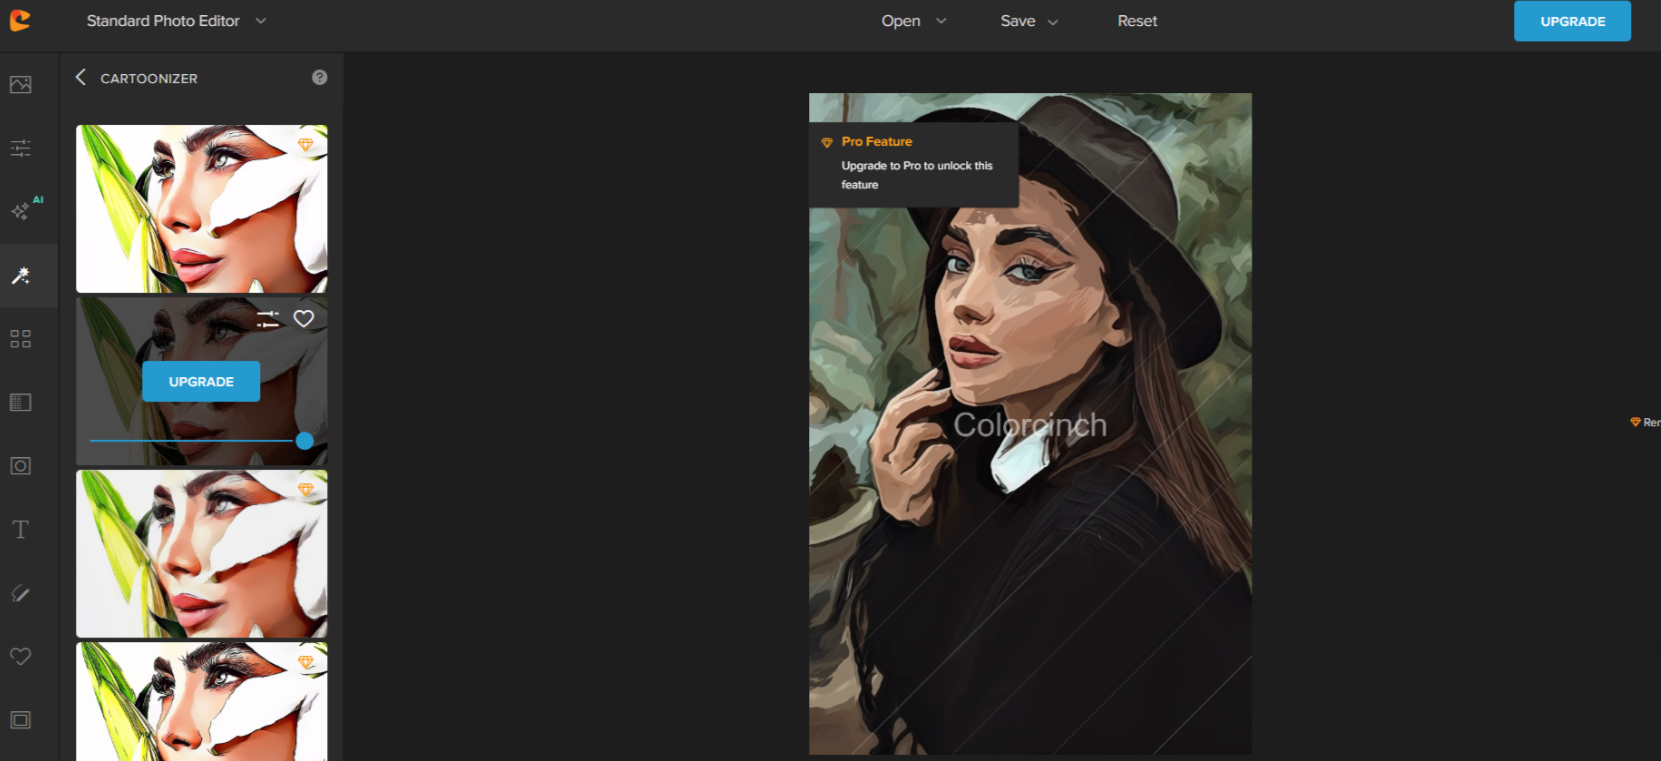Open the Graphics grid icon
1661x761 pixels.
point(20,339)
